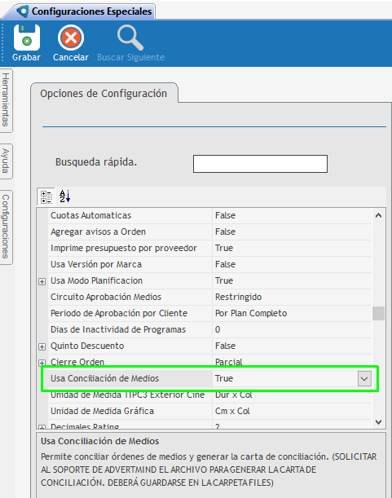Click the True value of Imprime presupuesto
This screenshot has width=392, height=498.
click(x=224, y=248)
